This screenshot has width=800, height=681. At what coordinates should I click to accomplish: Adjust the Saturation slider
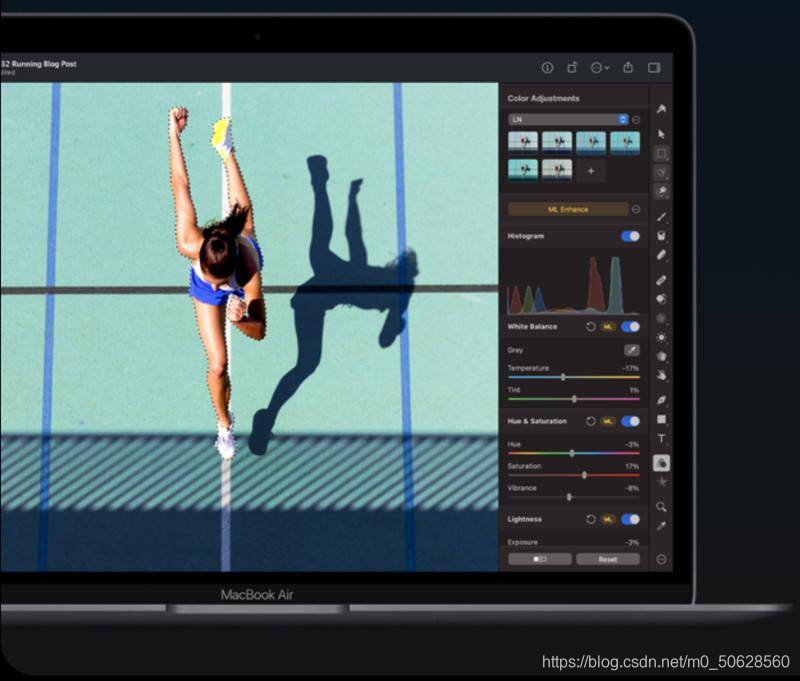[573, 475]
